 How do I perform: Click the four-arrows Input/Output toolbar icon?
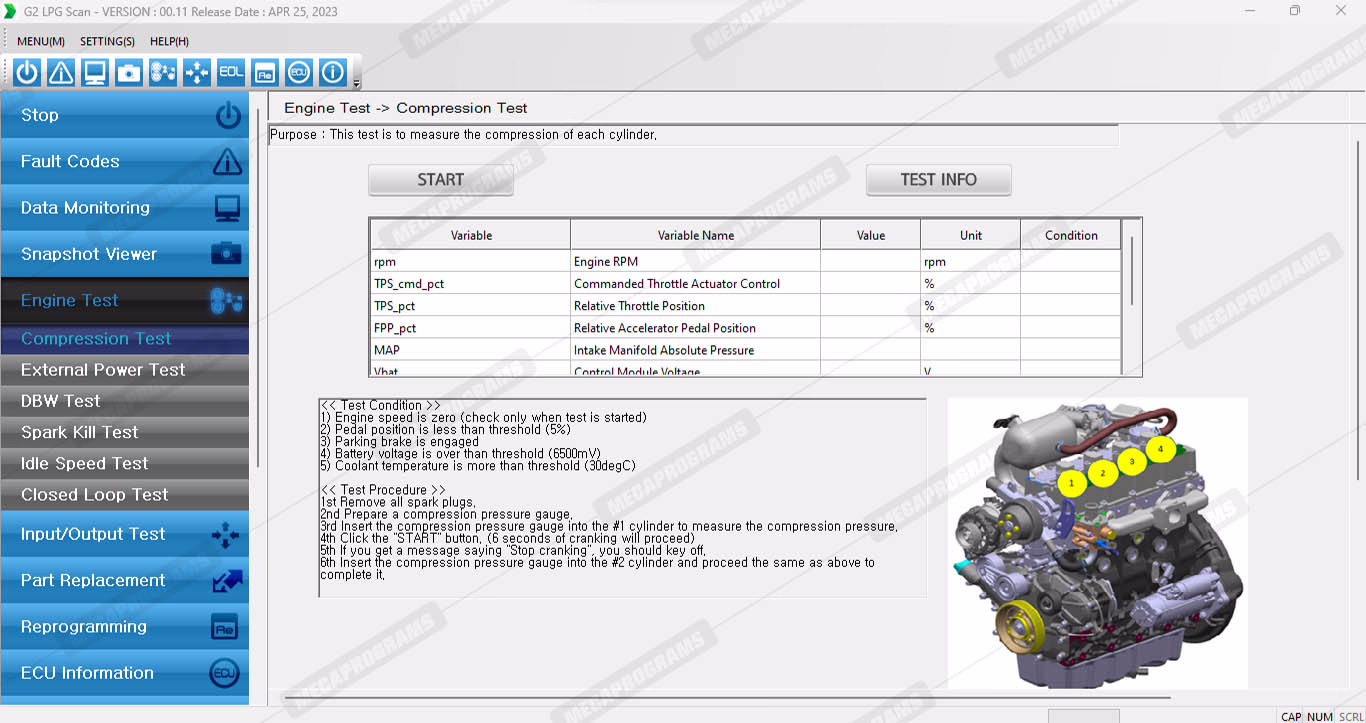tap(197, 72)
